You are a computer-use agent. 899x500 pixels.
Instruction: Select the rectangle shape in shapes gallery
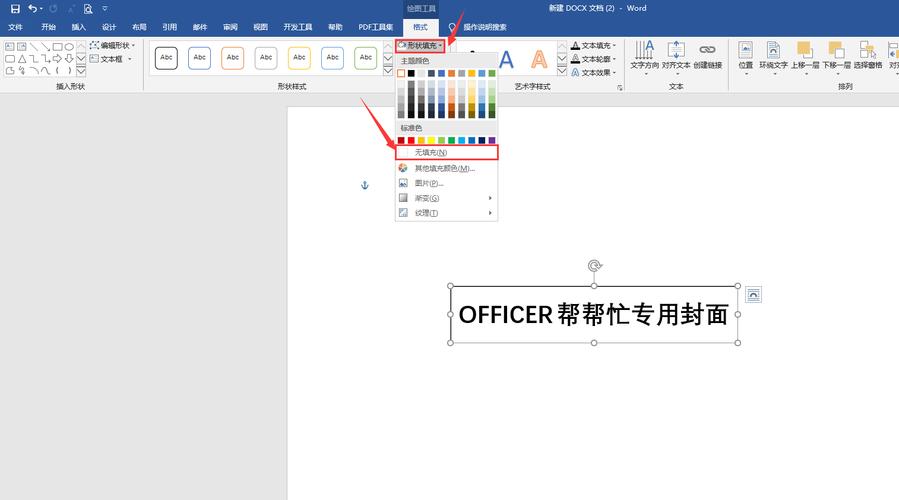[x=57, y=46]
